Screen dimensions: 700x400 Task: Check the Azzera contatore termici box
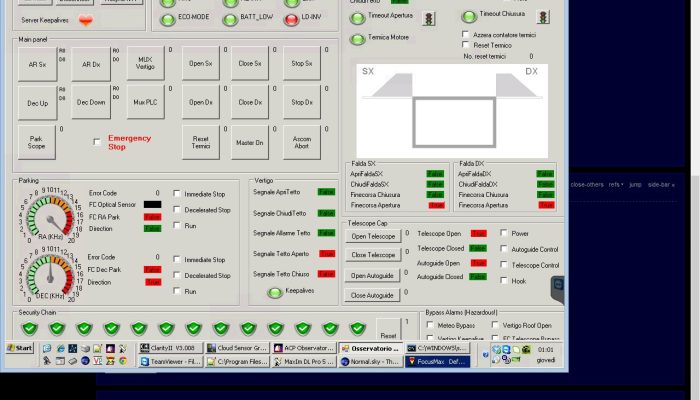465,34
